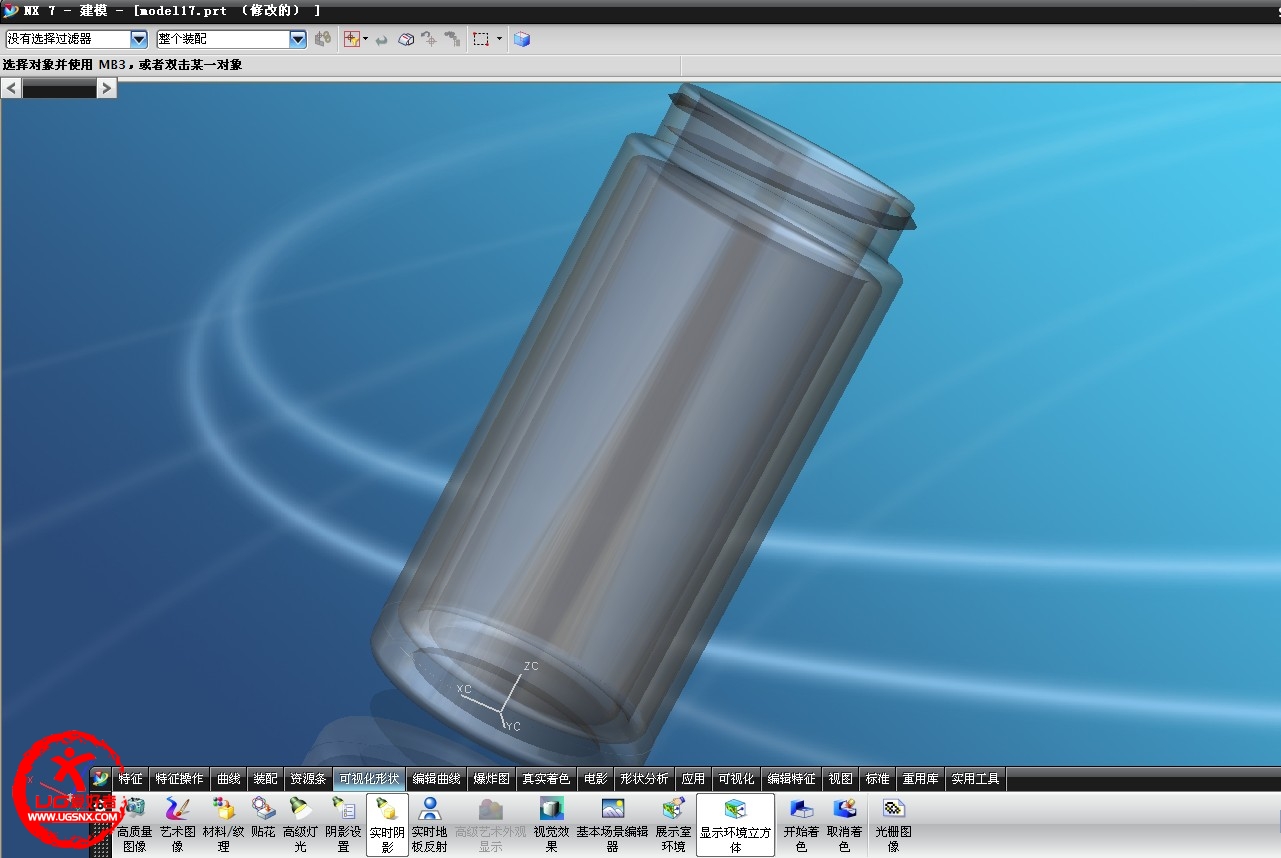Screen dimensions: 1281x858
Task: Click the 开始着色 start shading tool
Action: pos(801,825)
